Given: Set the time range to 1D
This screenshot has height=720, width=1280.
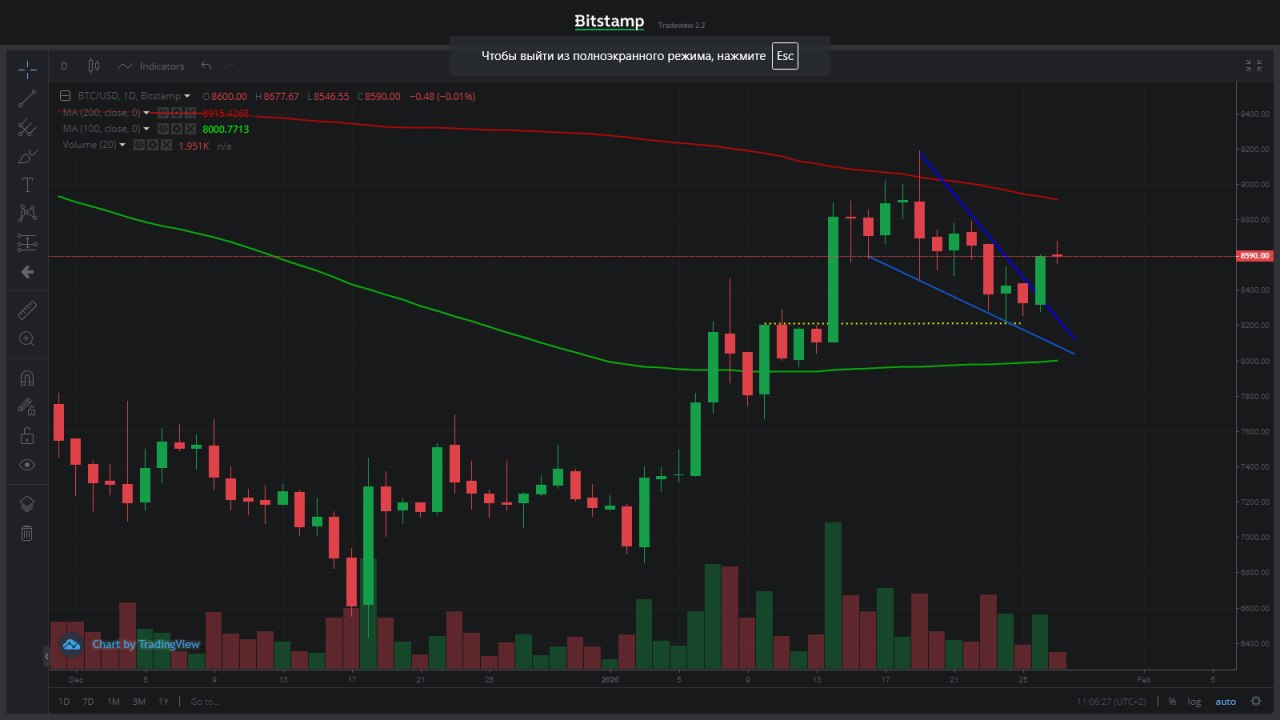Looking at the screenshot, I should coord(64,701).
